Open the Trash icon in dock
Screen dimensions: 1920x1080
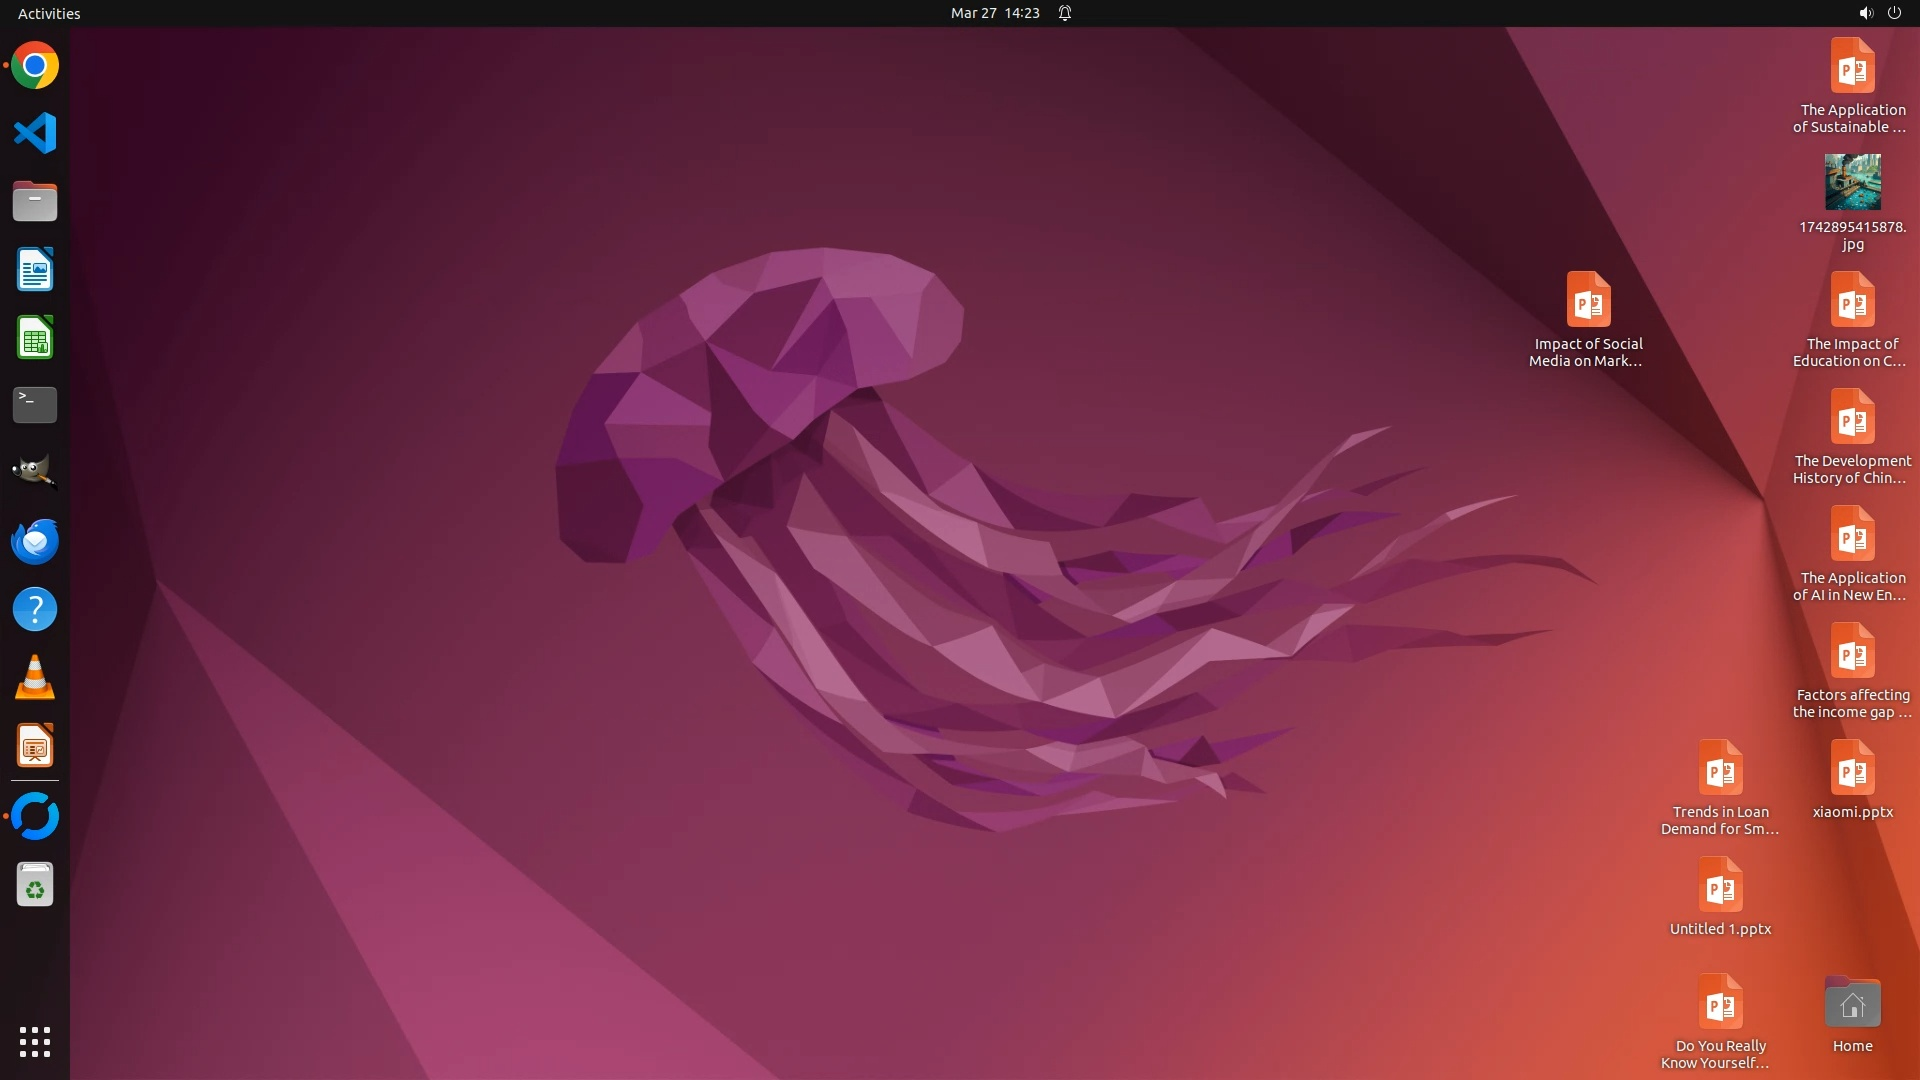(35, 885)
